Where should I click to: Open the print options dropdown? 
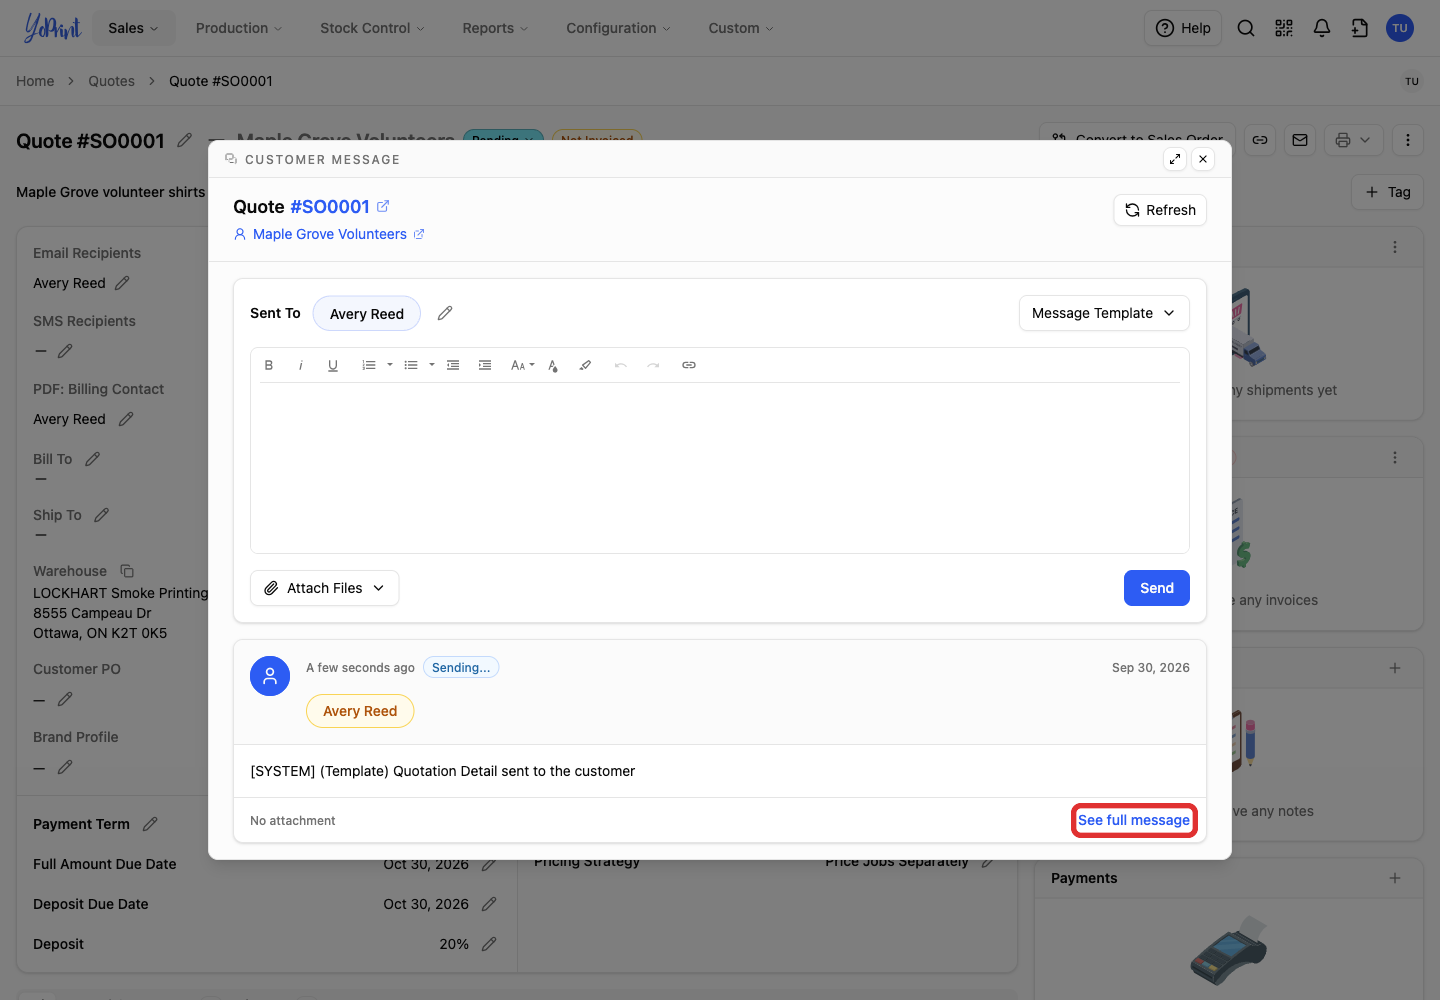click(x=1354, y=140)
